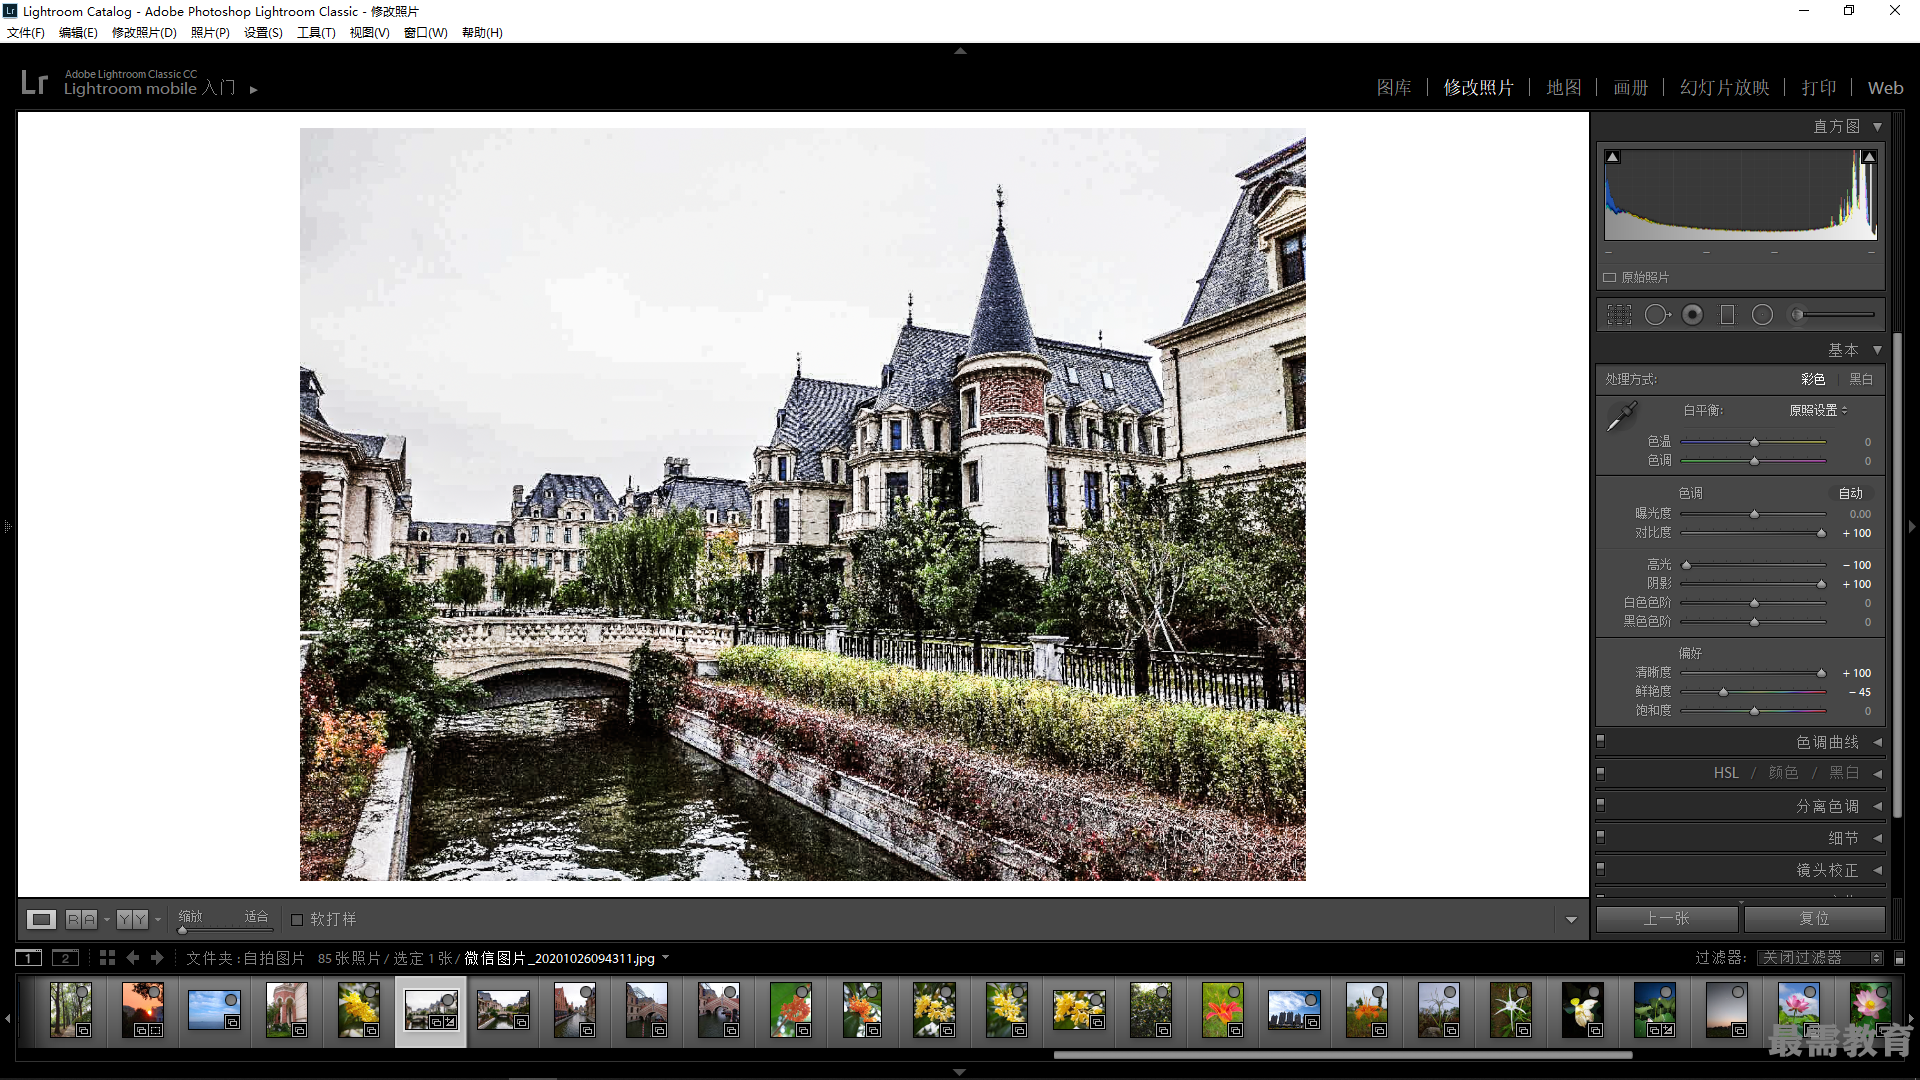Viewport: 1920px width, 1080px height.
Task: Open the 关闭过滤器 filter dropdown
Action: (1821, 958)
